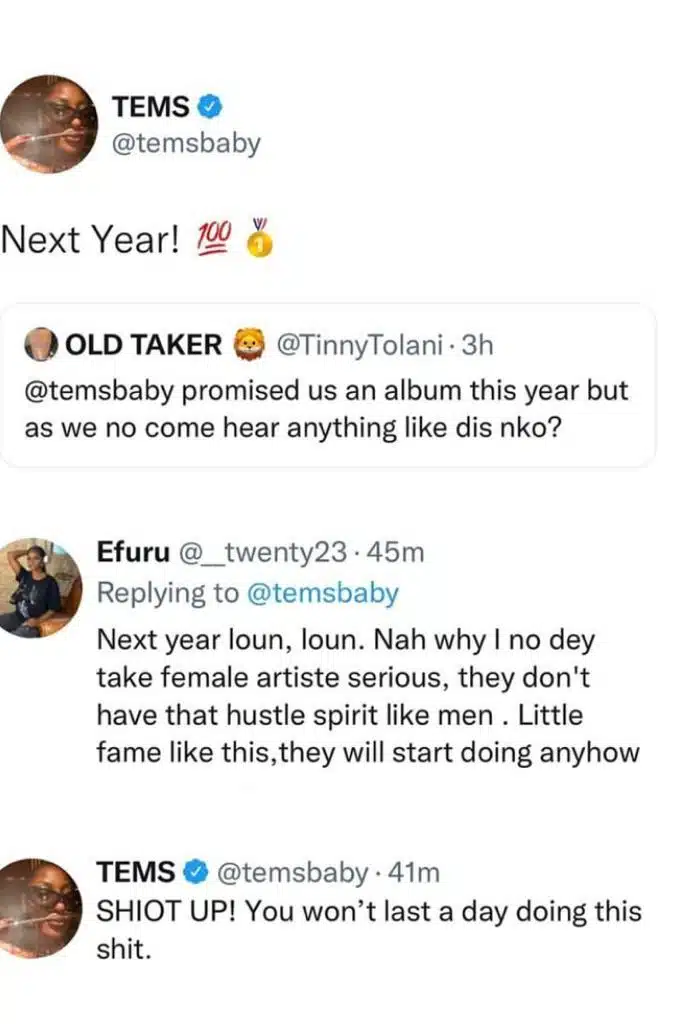
Task: Click @temsbaby in the 'Replying to' line
Action: point(321,593)
